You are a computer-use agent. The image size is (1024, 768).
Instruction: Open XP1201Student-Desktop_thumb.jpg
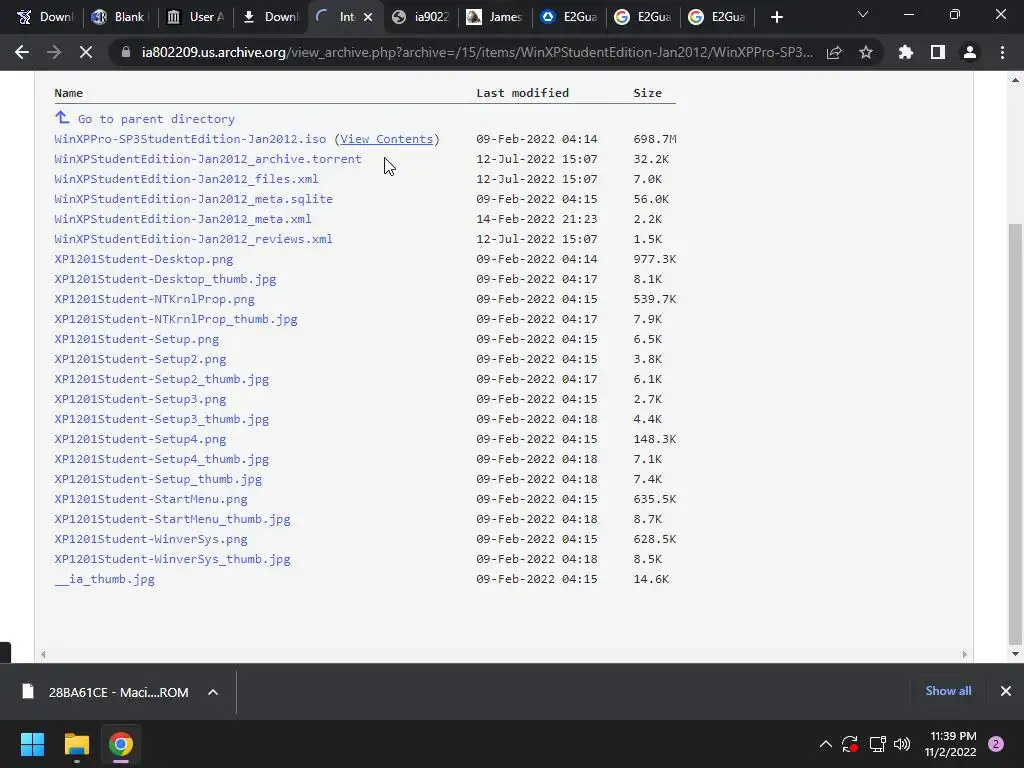click(x=165, y=279)
